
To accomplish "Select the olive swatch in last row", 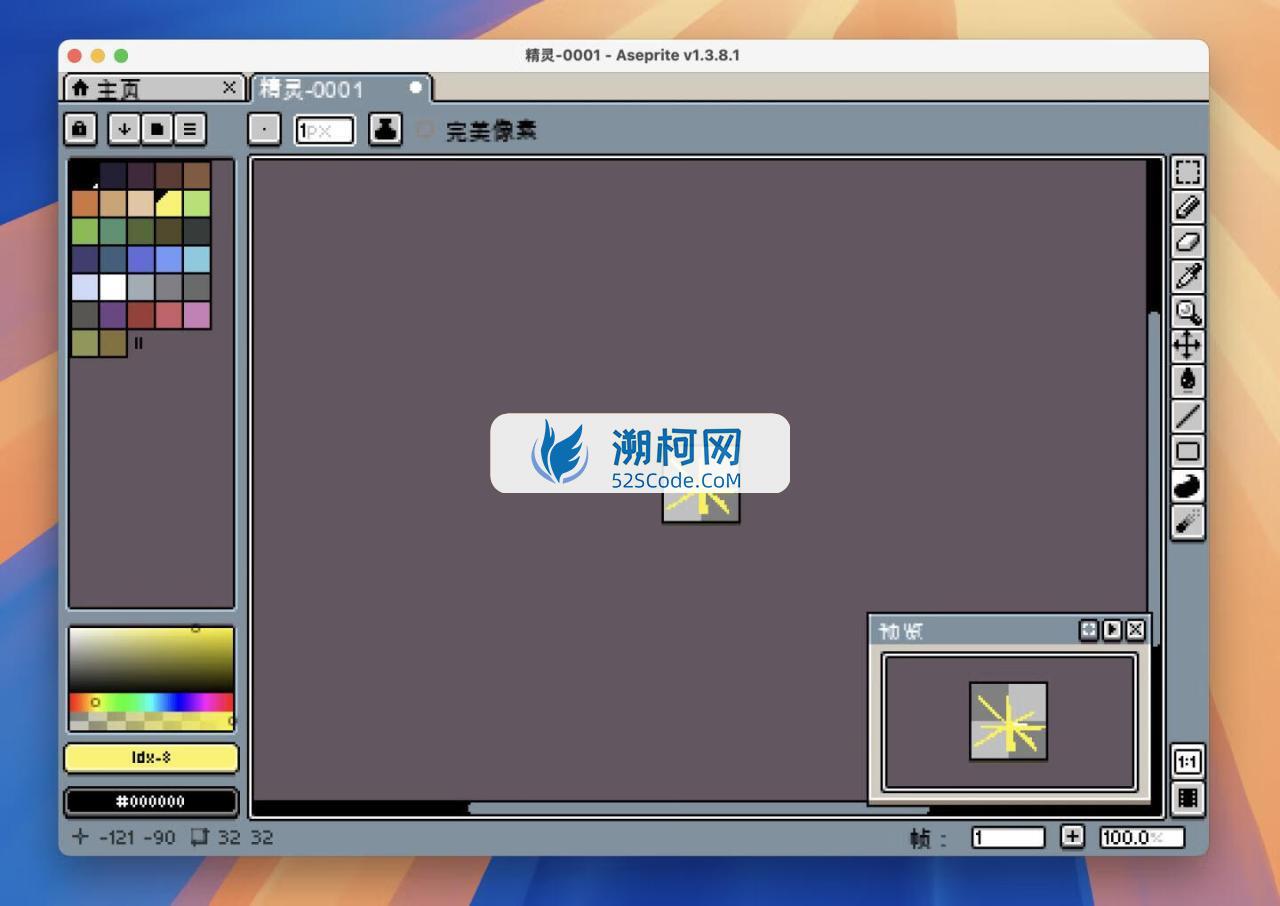I will (85, 343).
